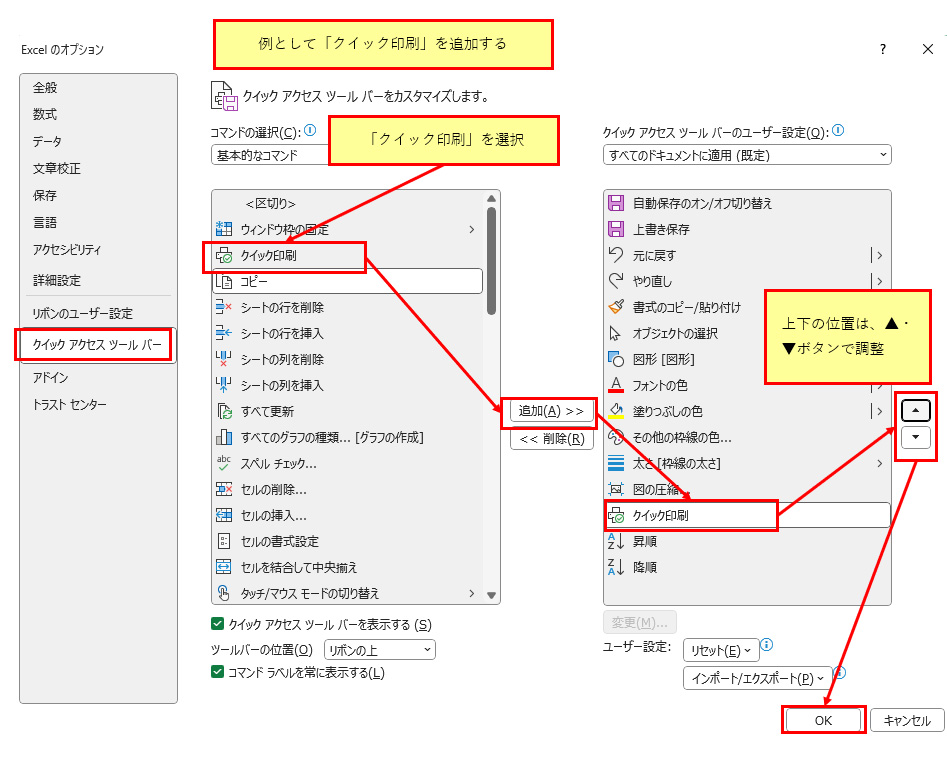Open the Customize Ribbon settings category
Screen dimensions: 947x768
click(82, 313)
